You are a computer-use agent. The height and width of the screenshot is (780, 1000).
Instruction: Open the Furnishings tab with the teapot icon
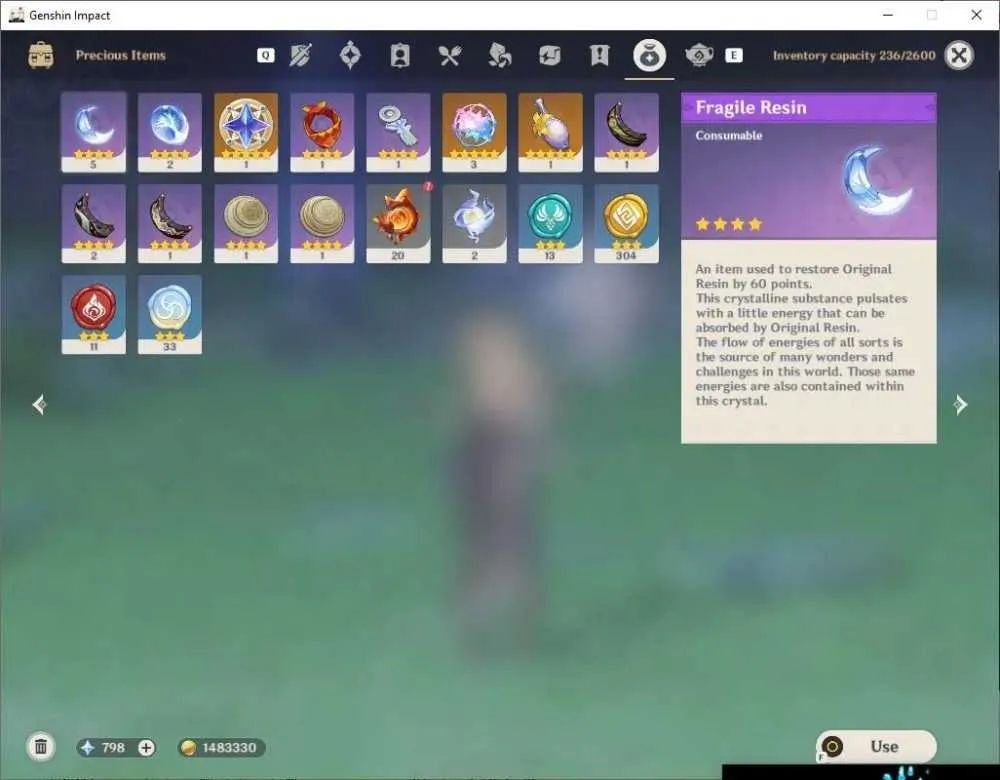(699, 55)
